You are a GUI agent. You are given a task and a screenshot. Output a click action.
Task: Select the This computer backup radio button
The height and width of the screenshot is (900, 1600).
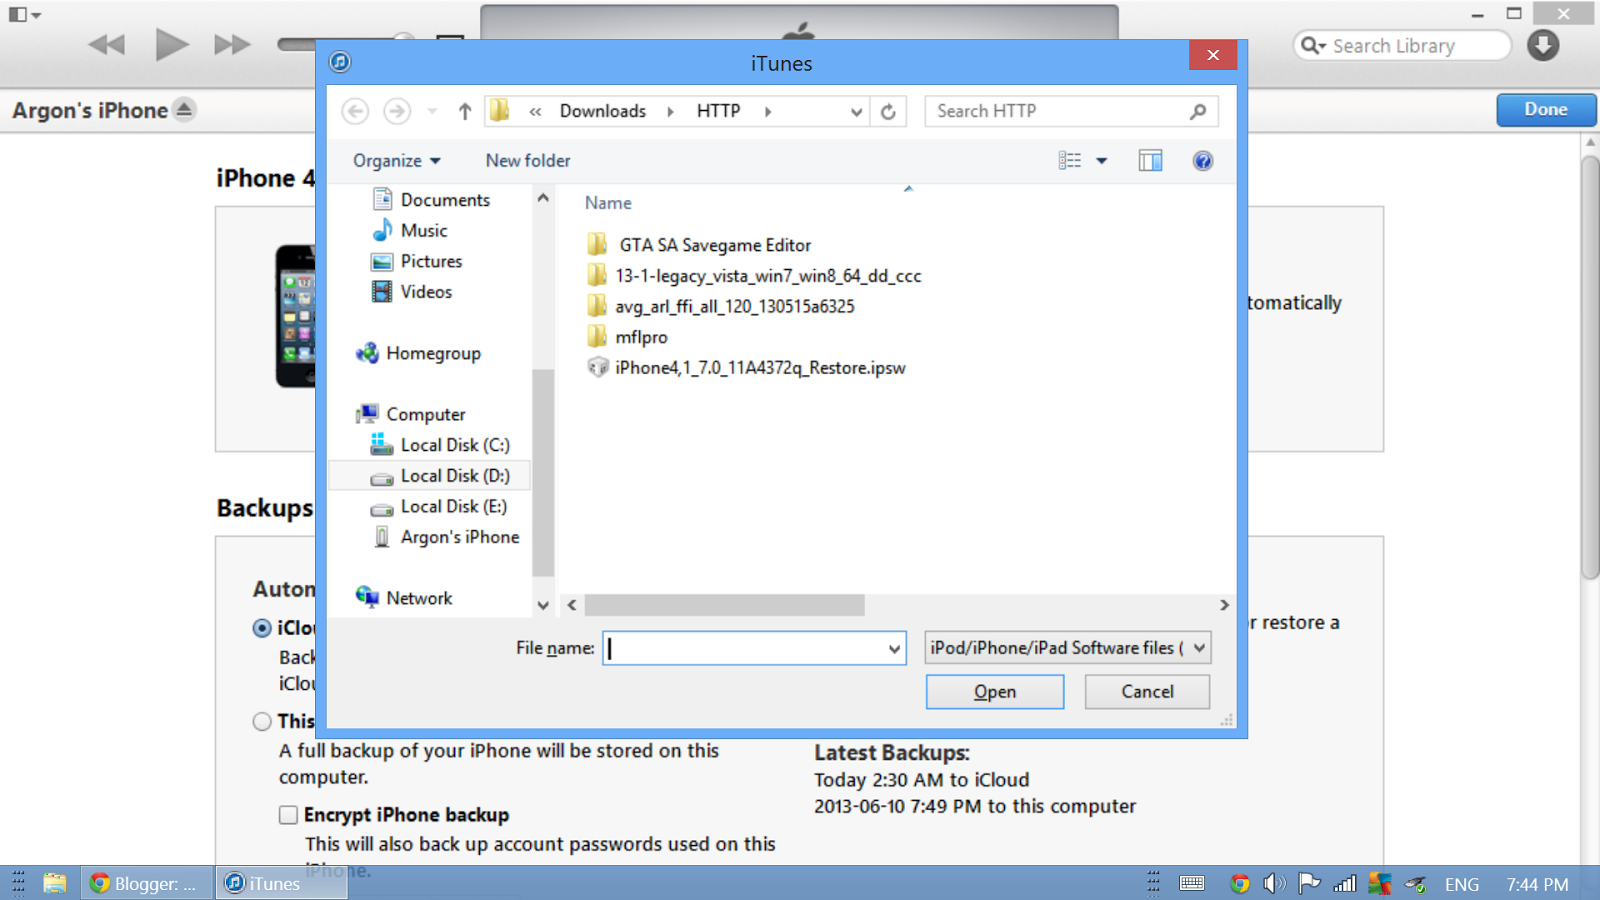point(262,721)
